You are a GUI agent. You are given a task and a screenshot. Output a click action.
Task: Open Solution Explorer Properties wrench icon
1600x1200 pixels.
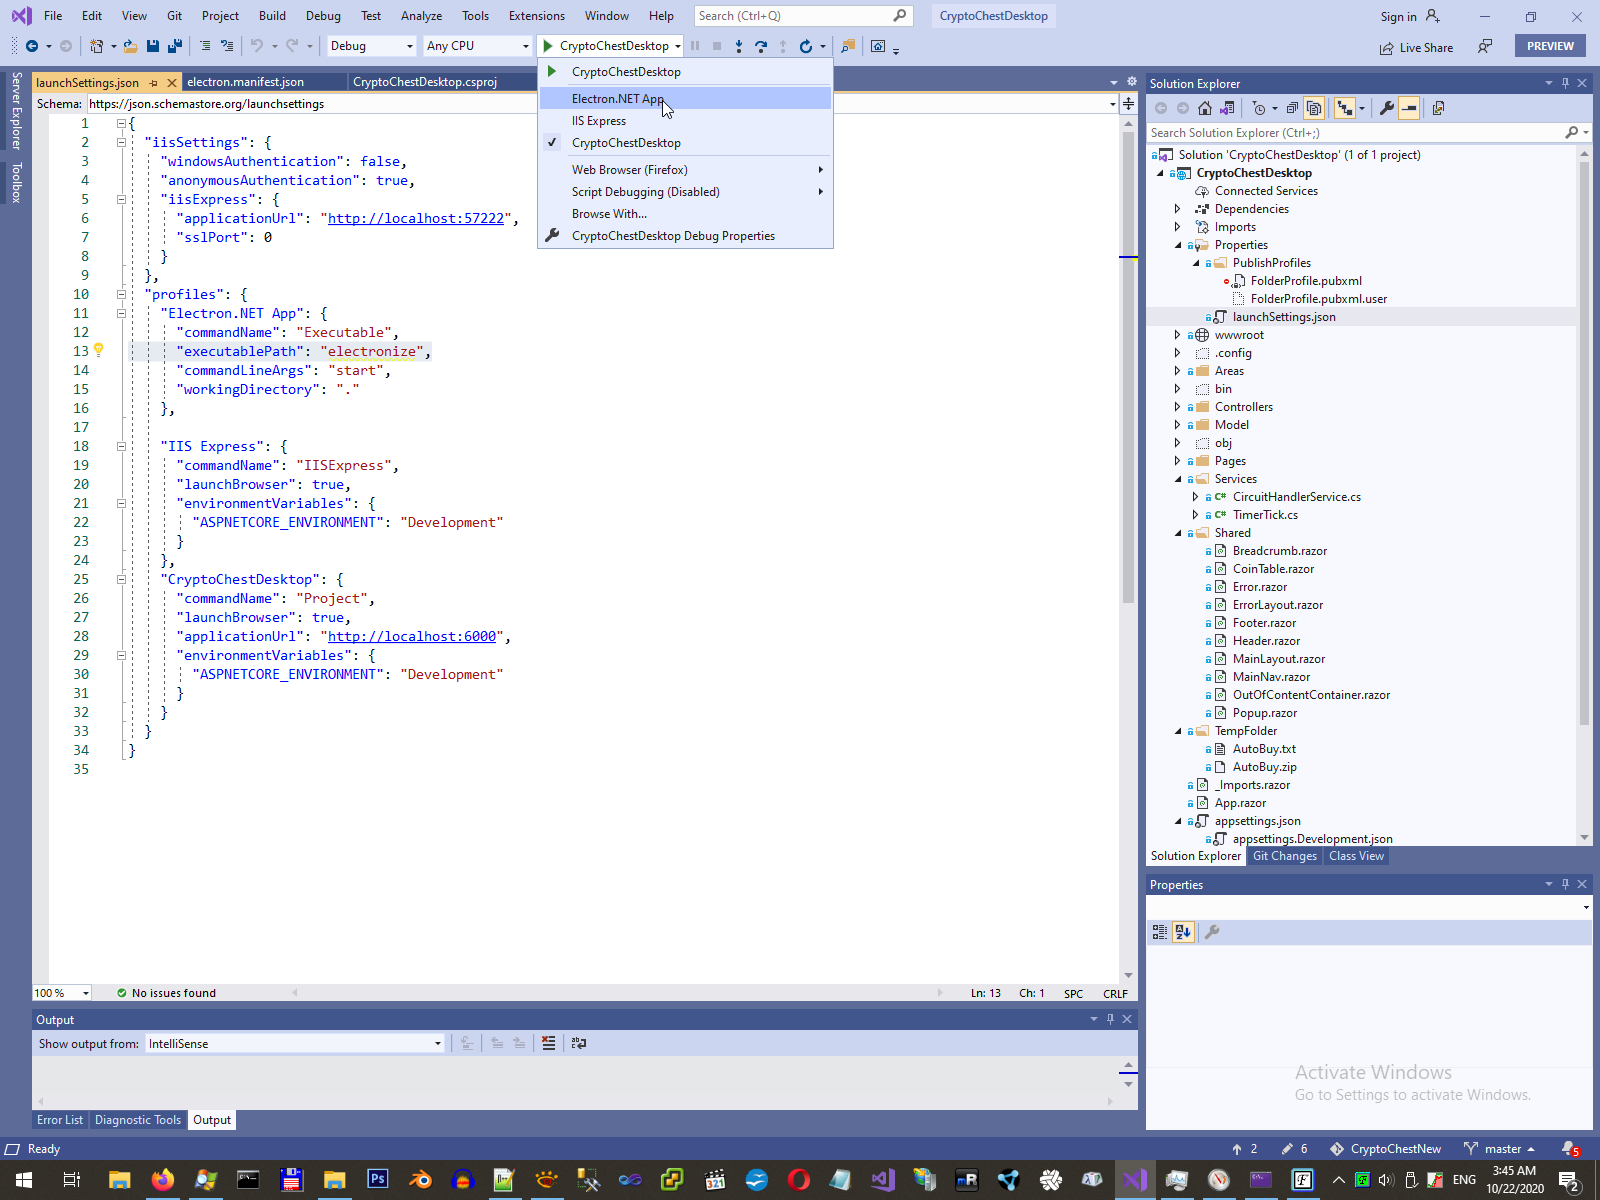[1386, 108]
